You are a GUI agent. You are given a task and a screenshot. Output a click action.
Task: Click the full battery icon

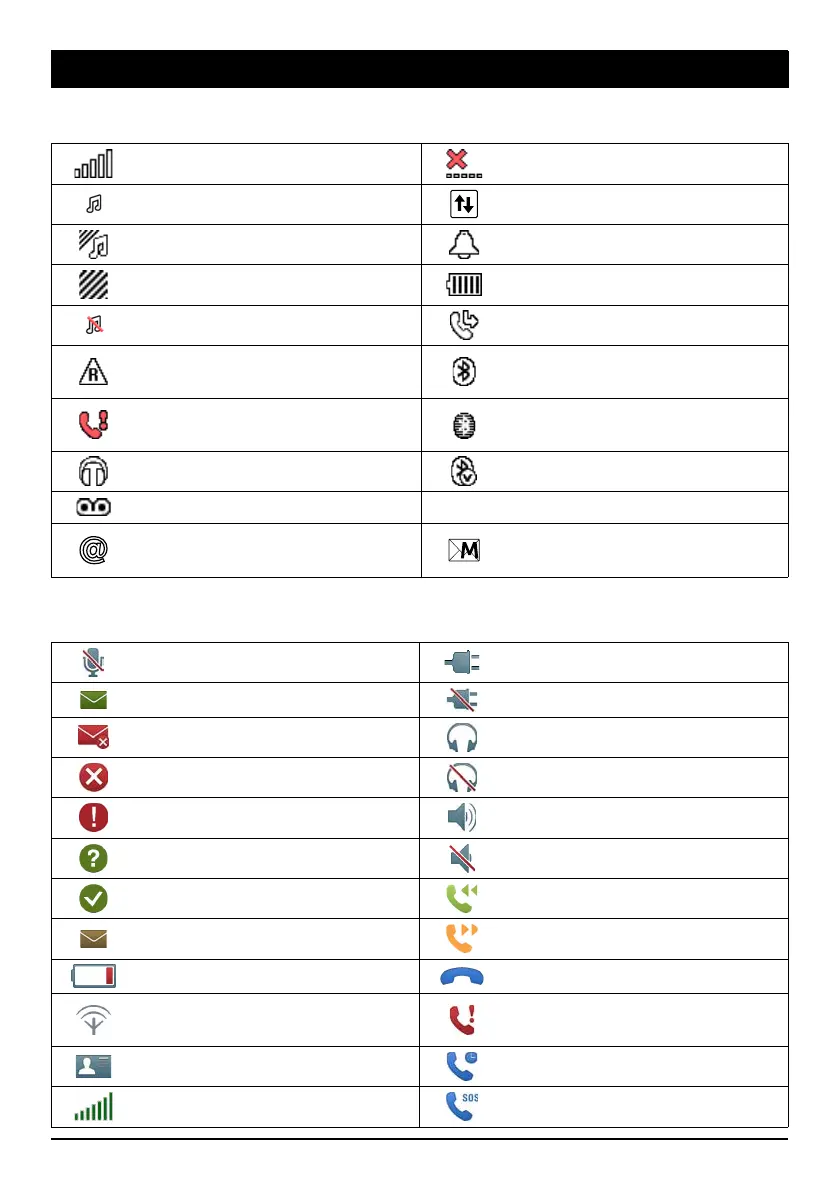tap(464, 286)
